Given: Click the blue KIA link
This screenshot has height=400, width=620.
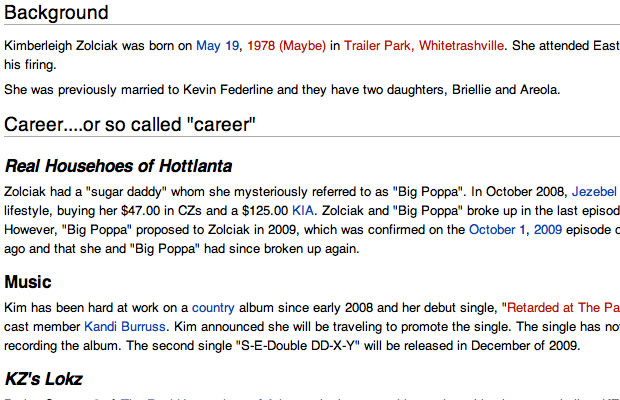Looking at the screenshot, I should click(303, 211).
